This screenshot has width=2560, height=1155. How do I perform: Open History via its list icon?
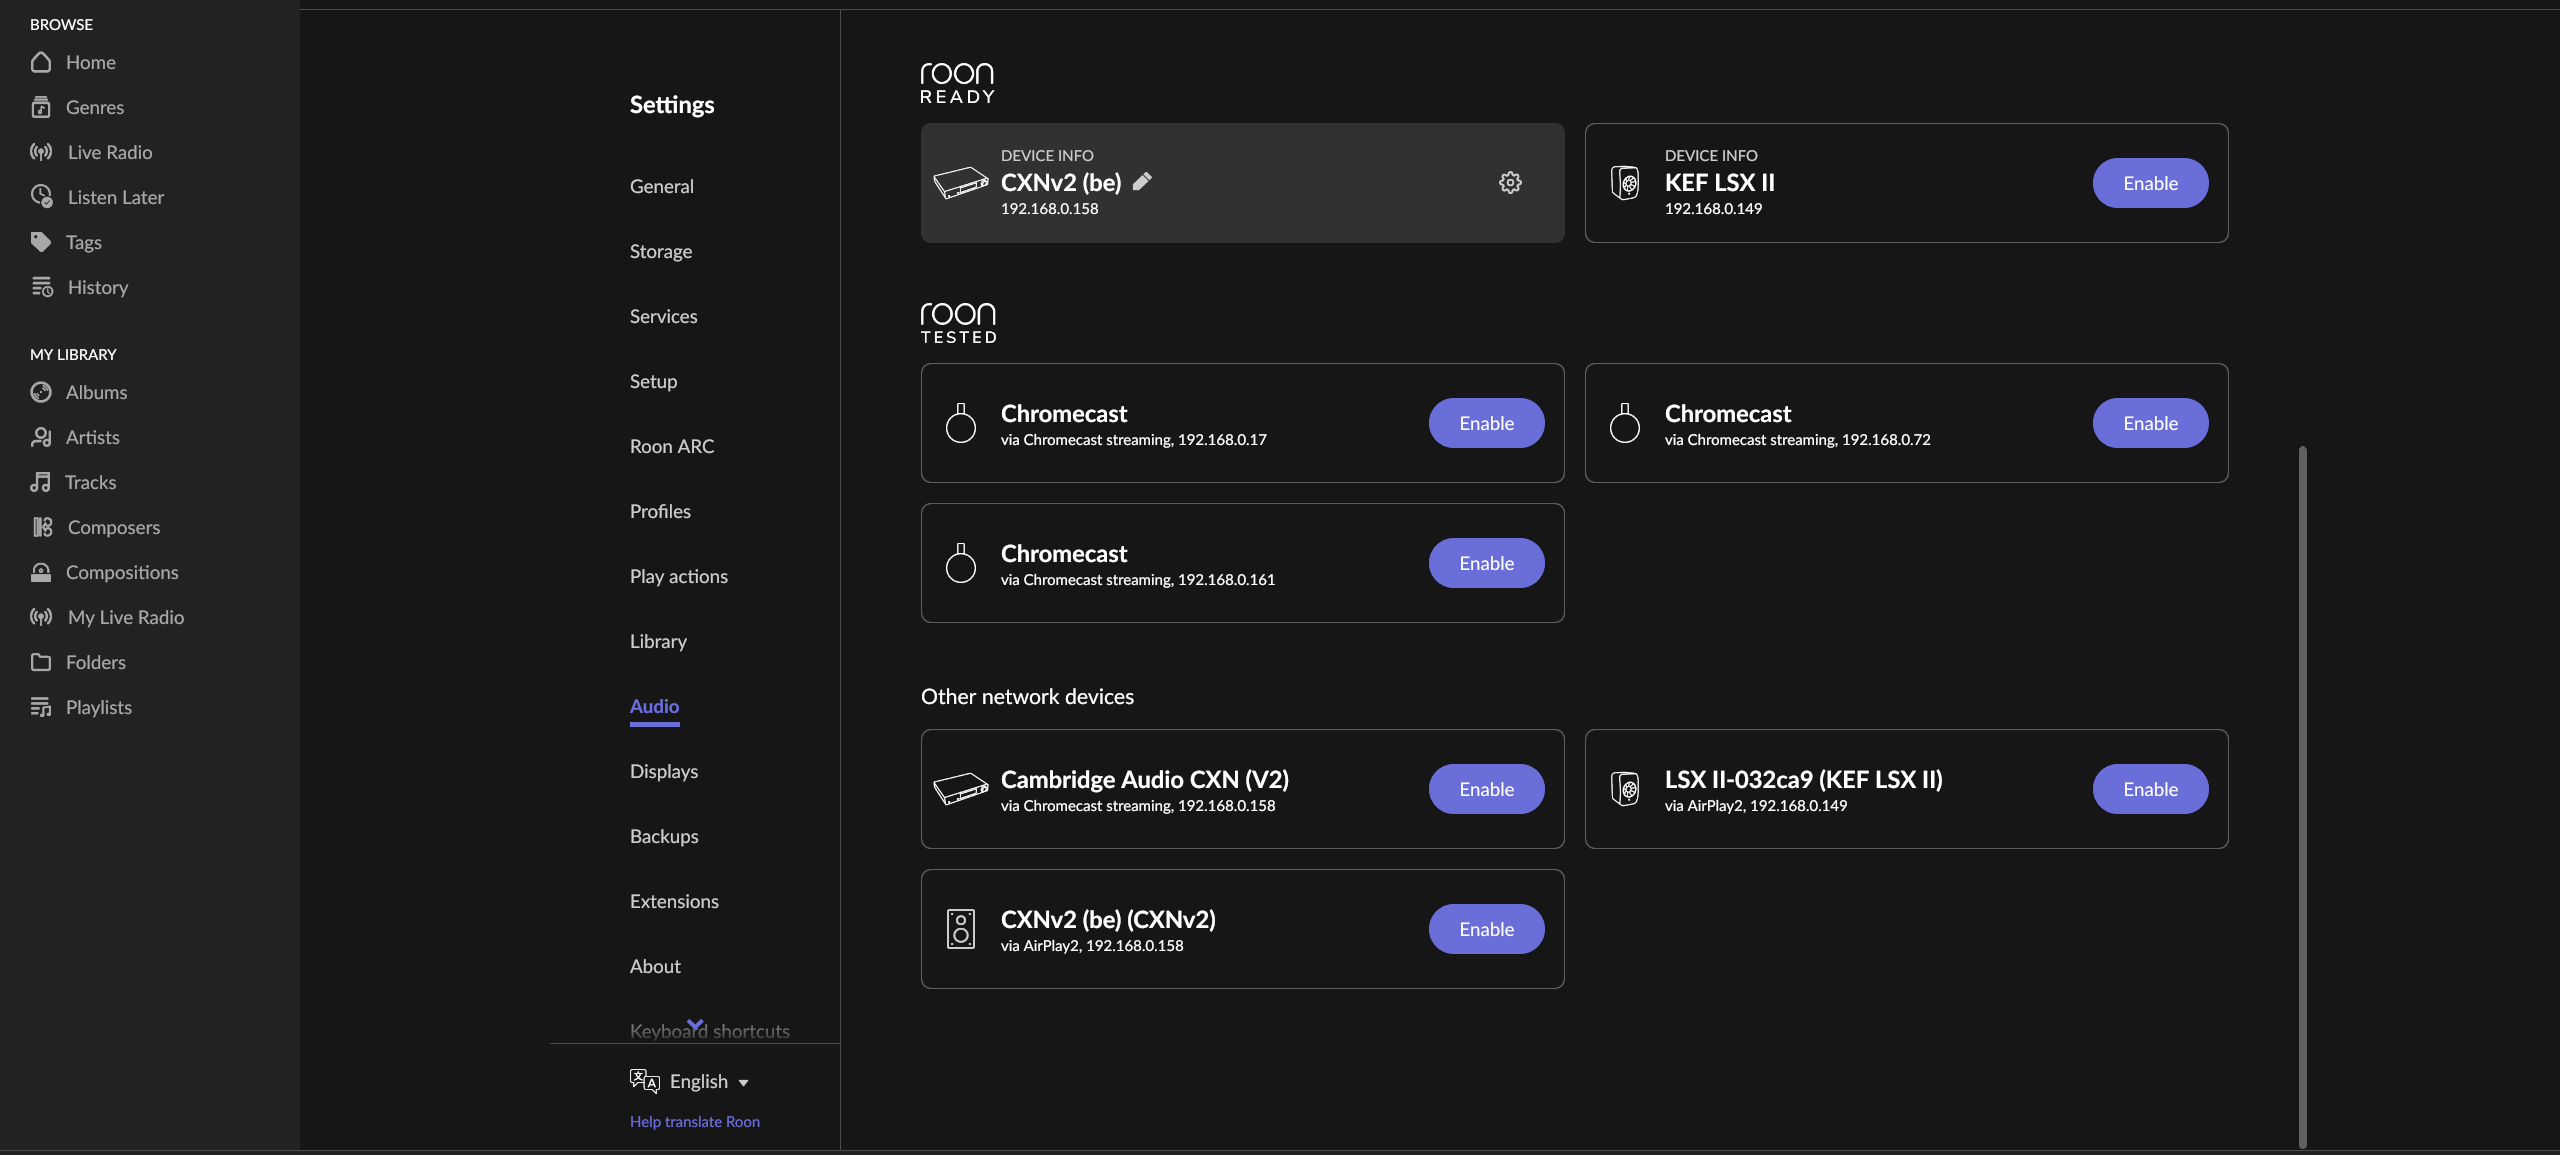(41, 287)
